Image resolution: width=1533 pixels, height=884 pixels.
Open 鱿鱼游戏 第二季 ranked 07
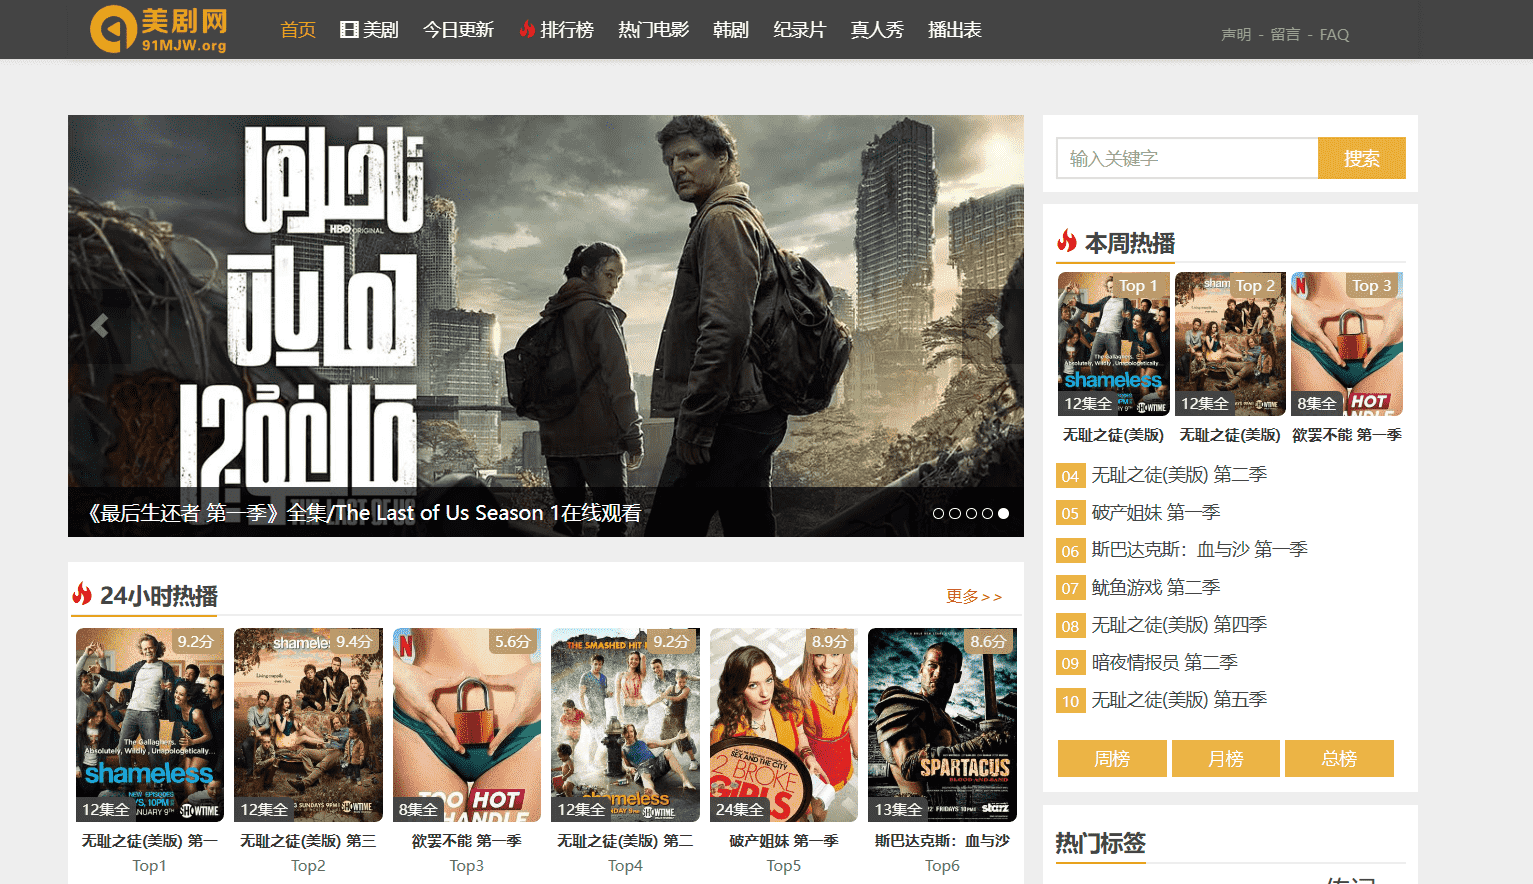tap(1156, 588)
